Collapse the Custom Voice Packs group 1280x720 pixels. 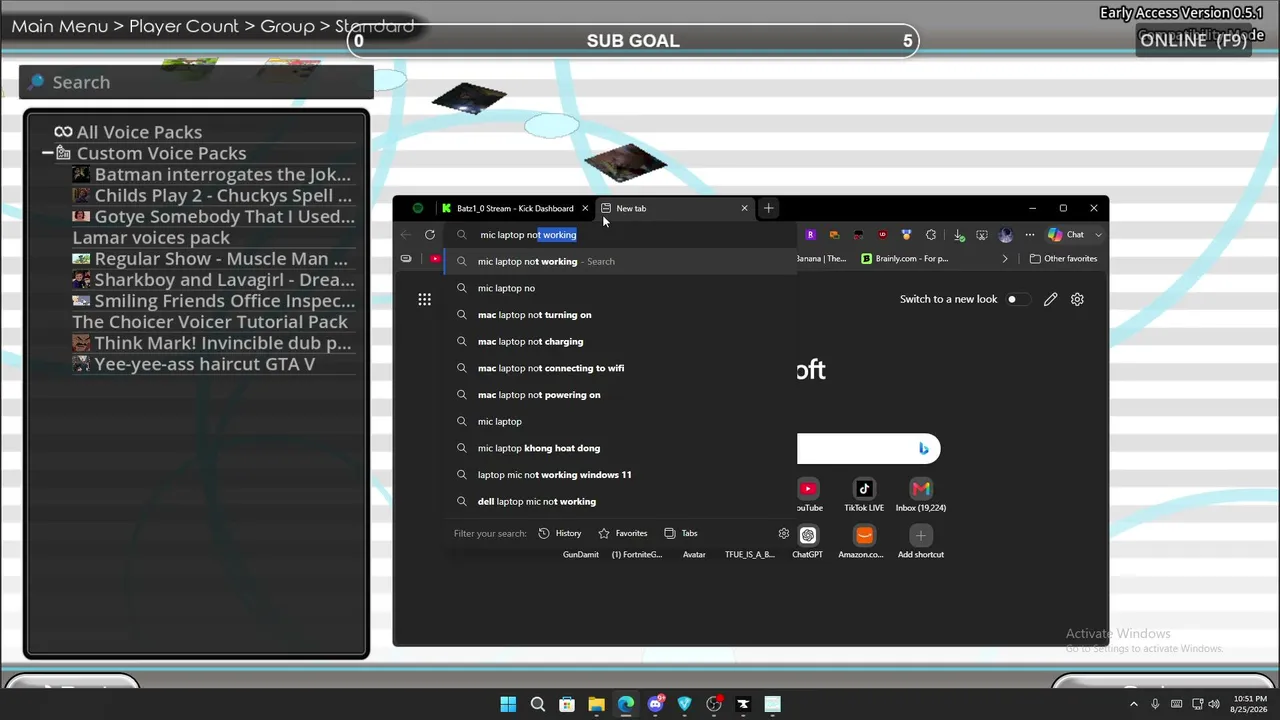tap(48, 153)
